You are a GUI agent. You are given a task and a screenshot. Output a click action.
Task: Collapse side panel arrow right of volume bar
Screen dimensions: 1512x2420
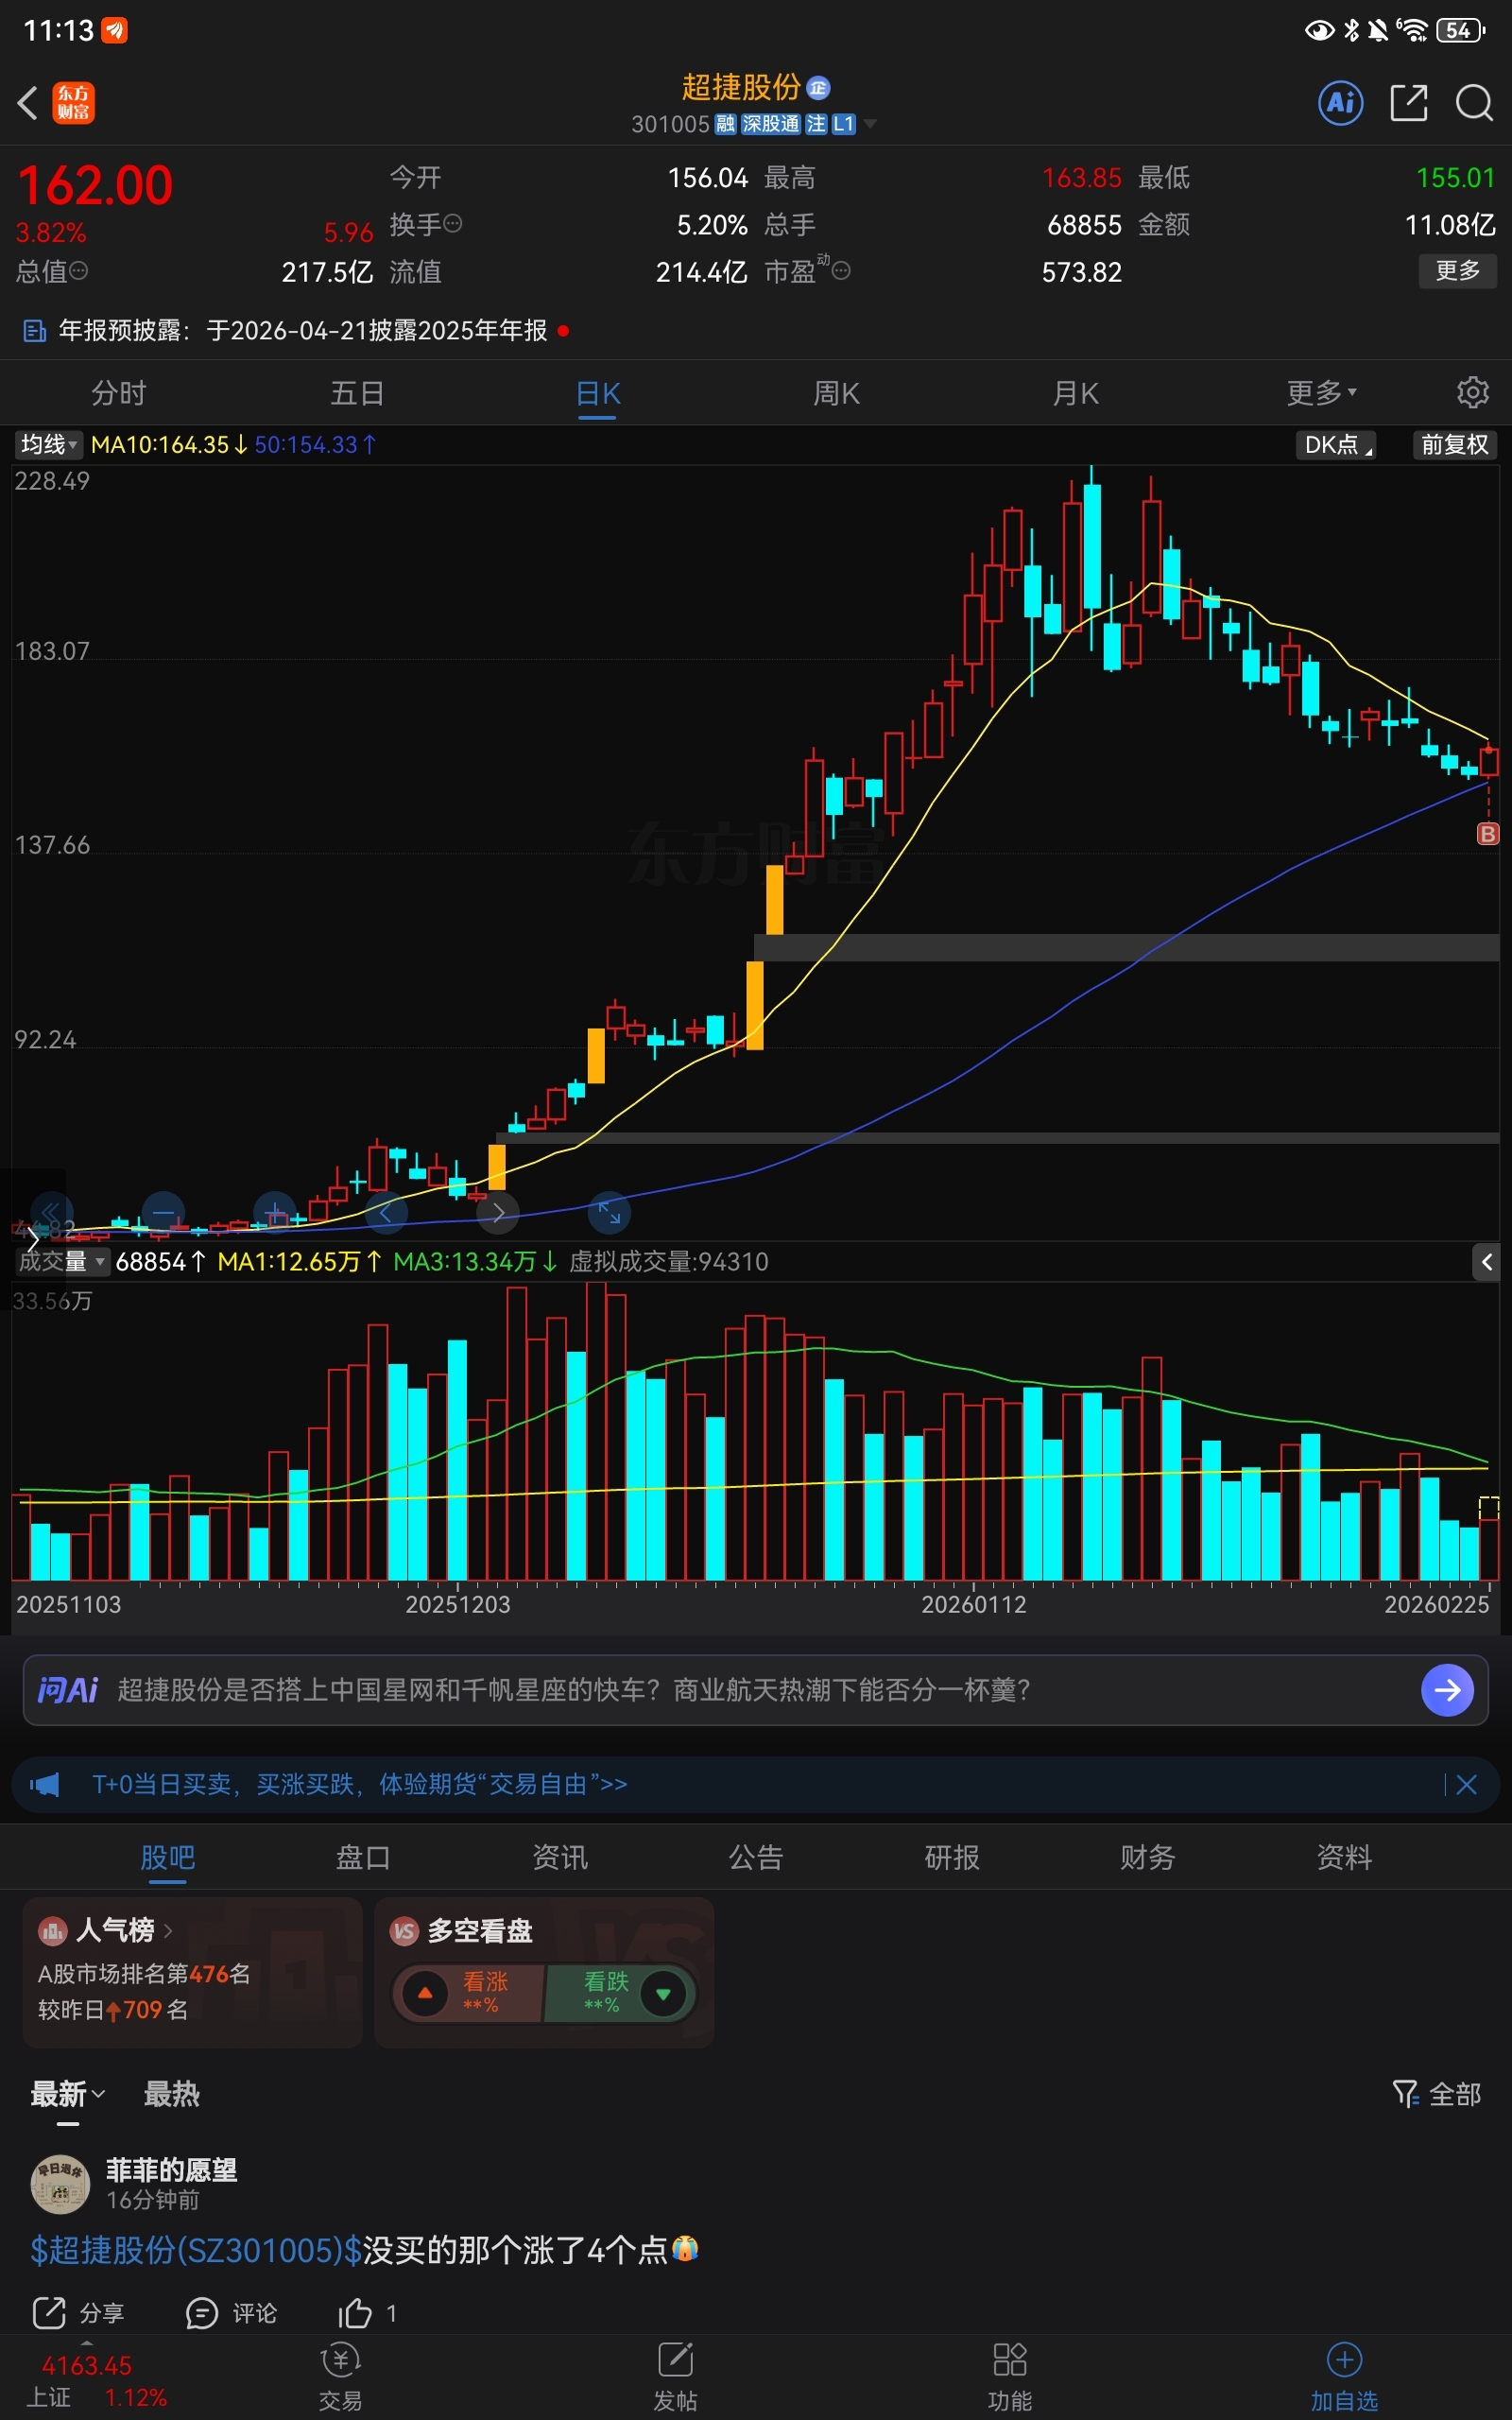click(1486, 1262)
